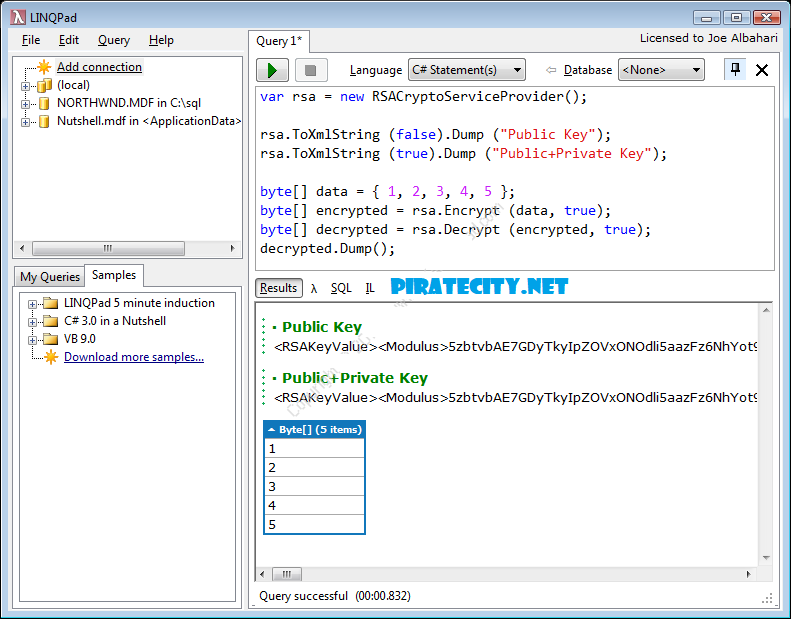Close the query with the X icon

pos(762,70)
